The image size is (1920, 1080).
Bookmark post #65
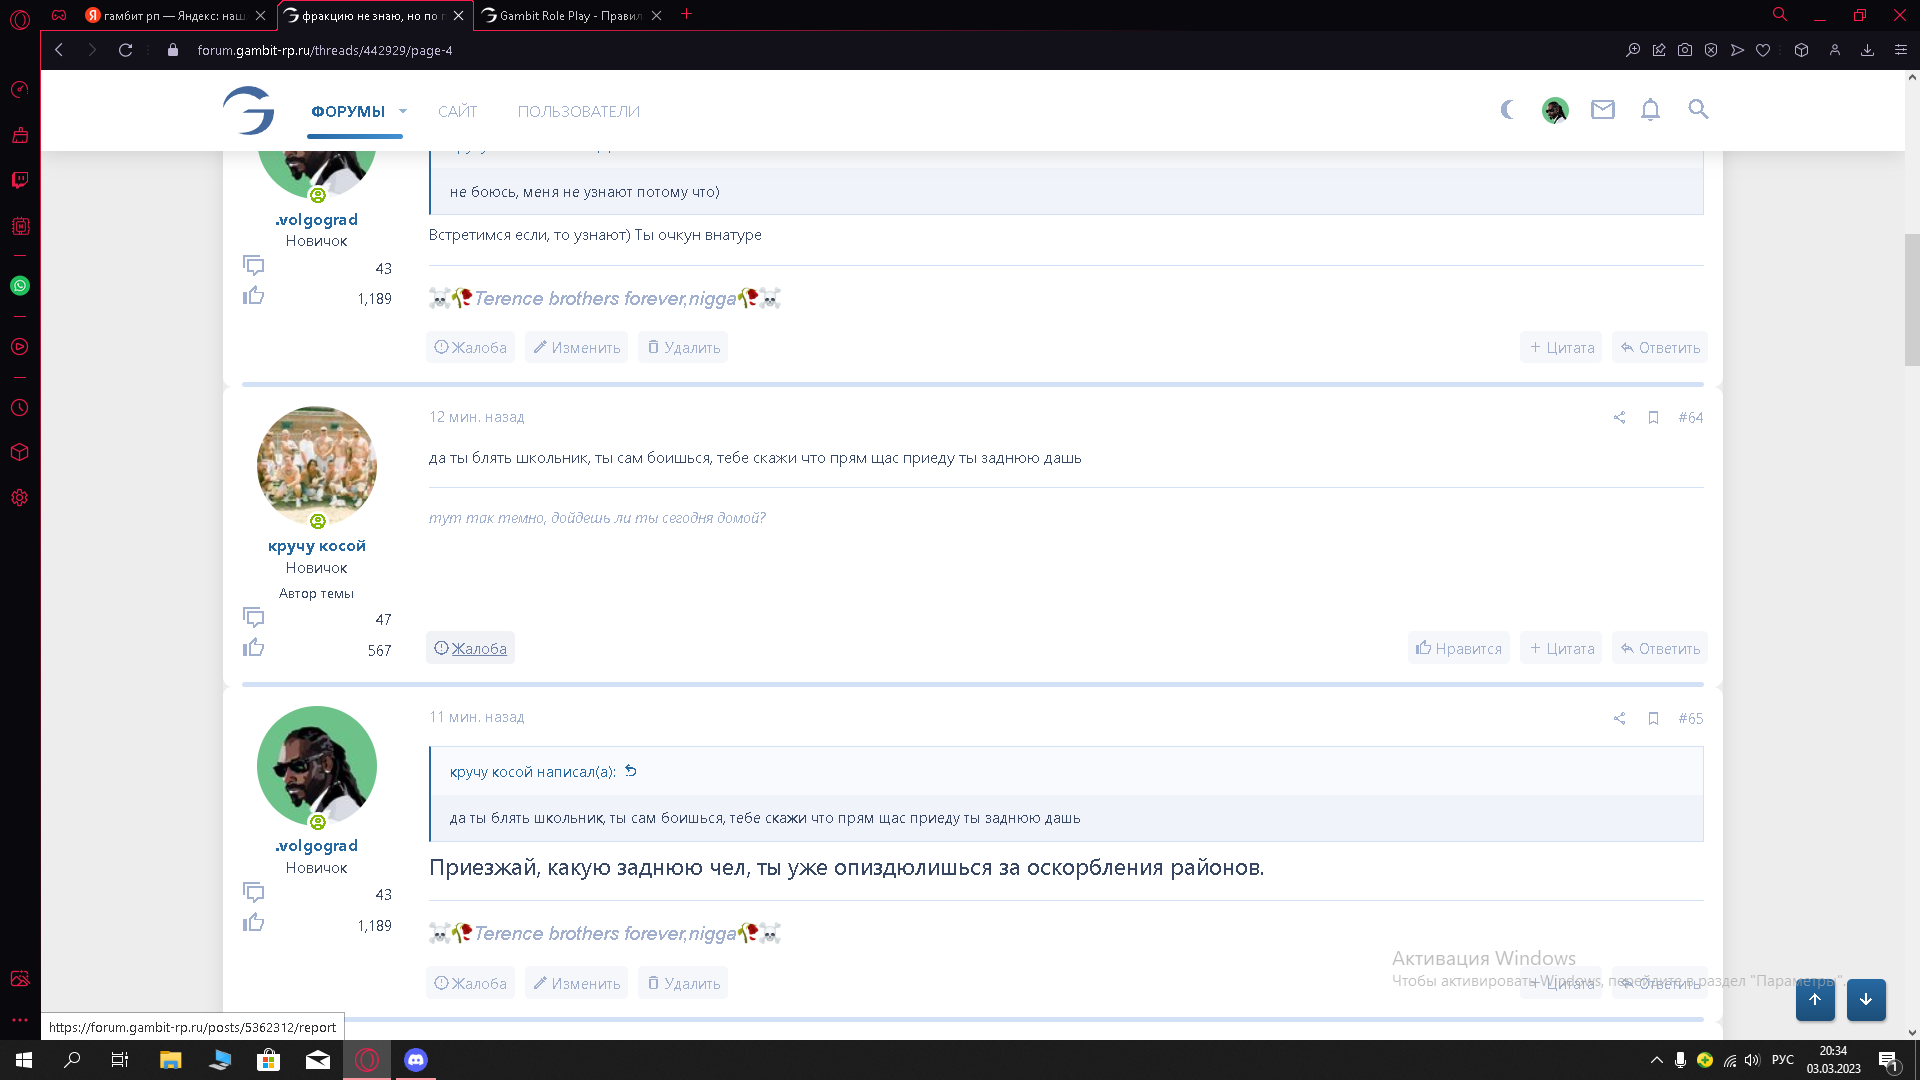coord(1653,719)
